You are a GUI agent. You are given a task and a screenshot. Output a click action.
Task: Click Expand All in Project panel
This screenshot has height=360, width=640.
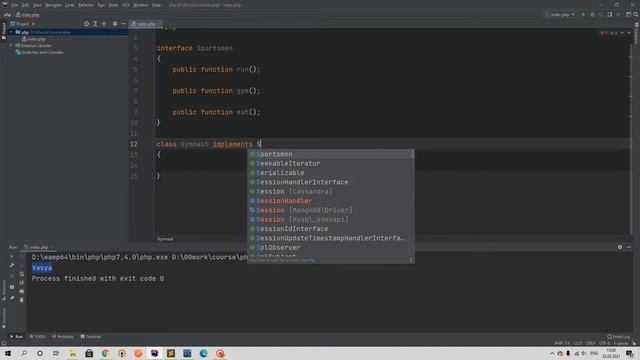pyautogui.click(x=95, y=24)
